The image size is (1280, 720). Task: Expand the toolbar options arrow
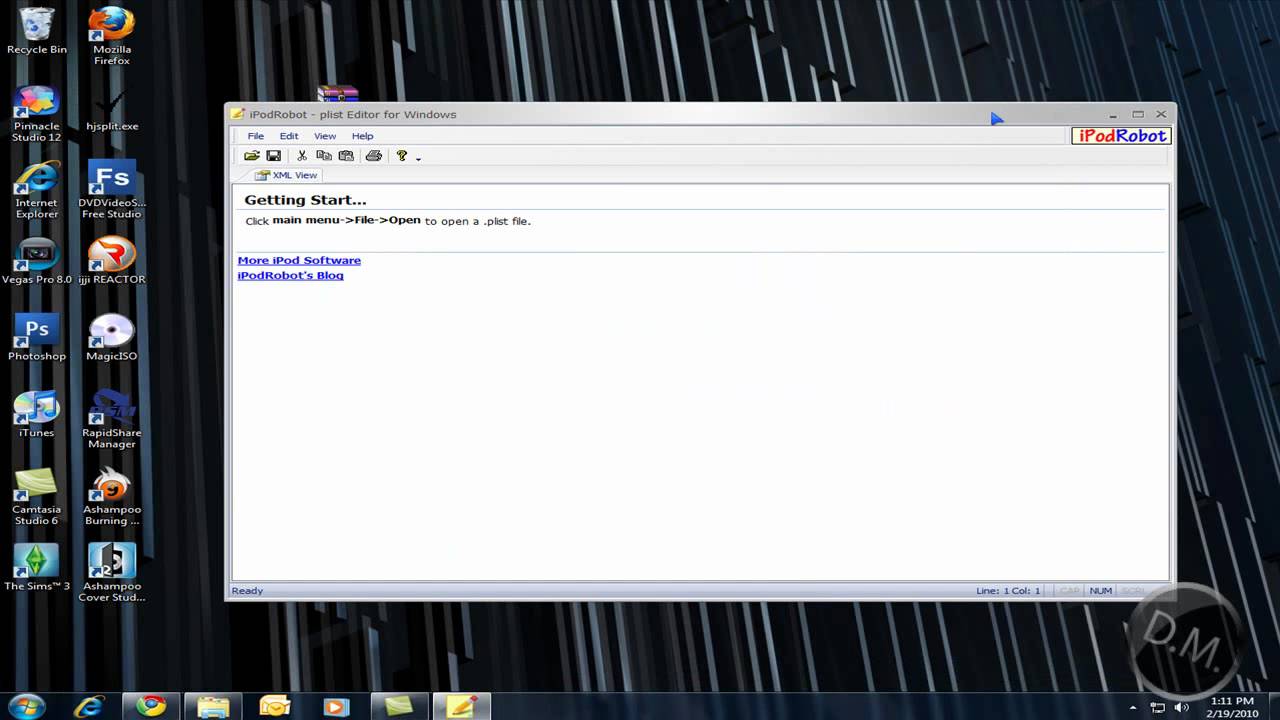click(418, 158)
